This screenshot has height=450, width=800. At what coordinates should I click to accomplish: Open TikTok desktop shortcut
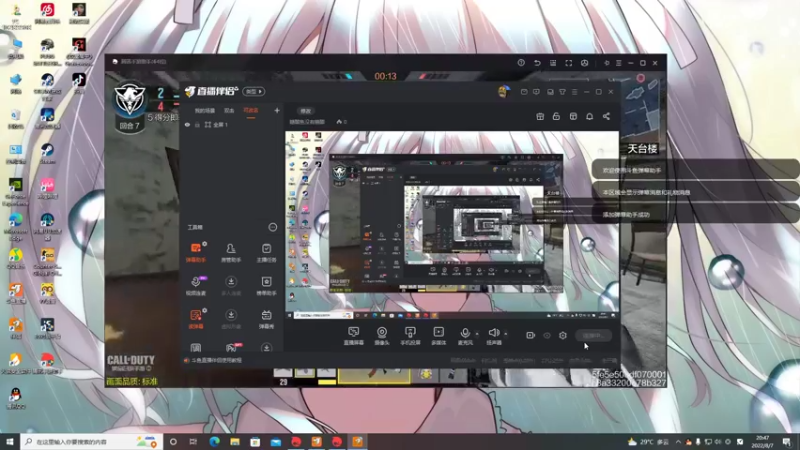click(79, 83)
